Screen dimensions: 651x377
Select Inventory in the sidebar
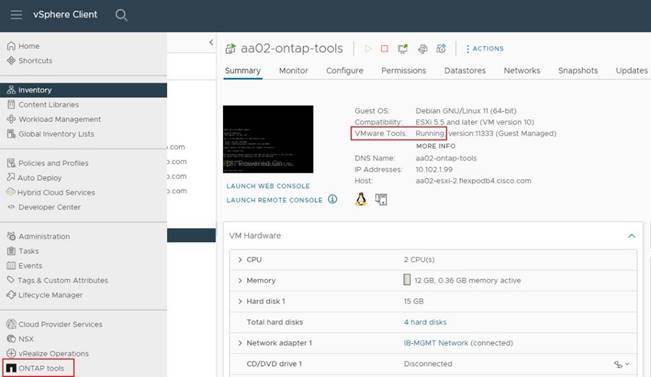83,90
